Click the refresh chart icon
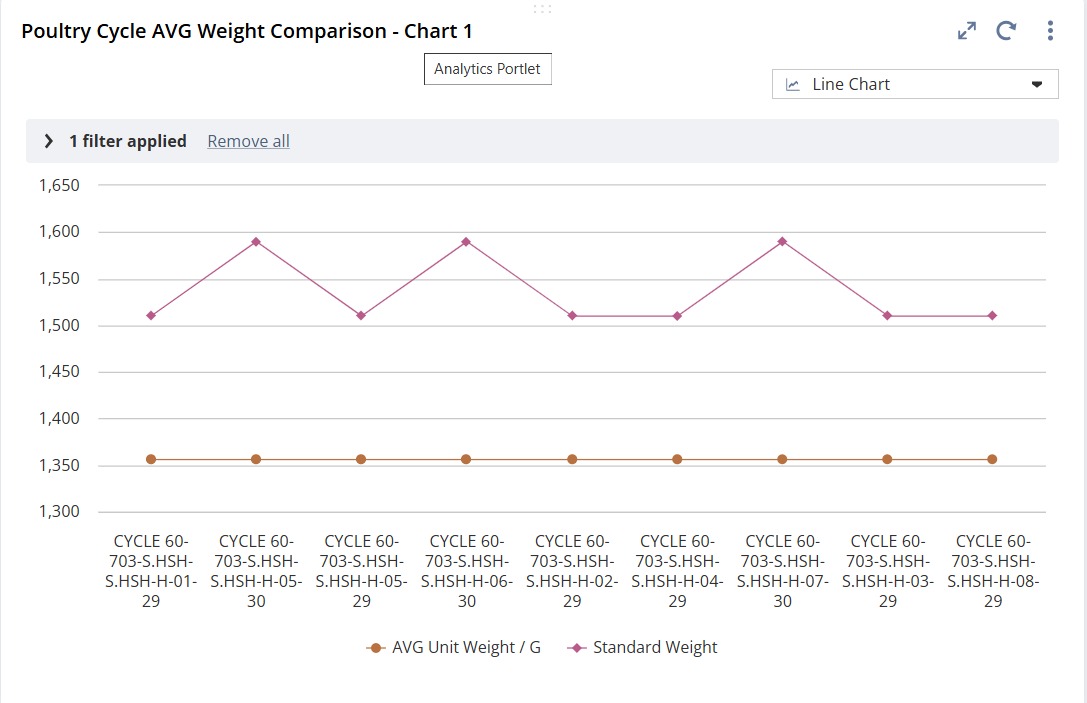 point(1006,31)
